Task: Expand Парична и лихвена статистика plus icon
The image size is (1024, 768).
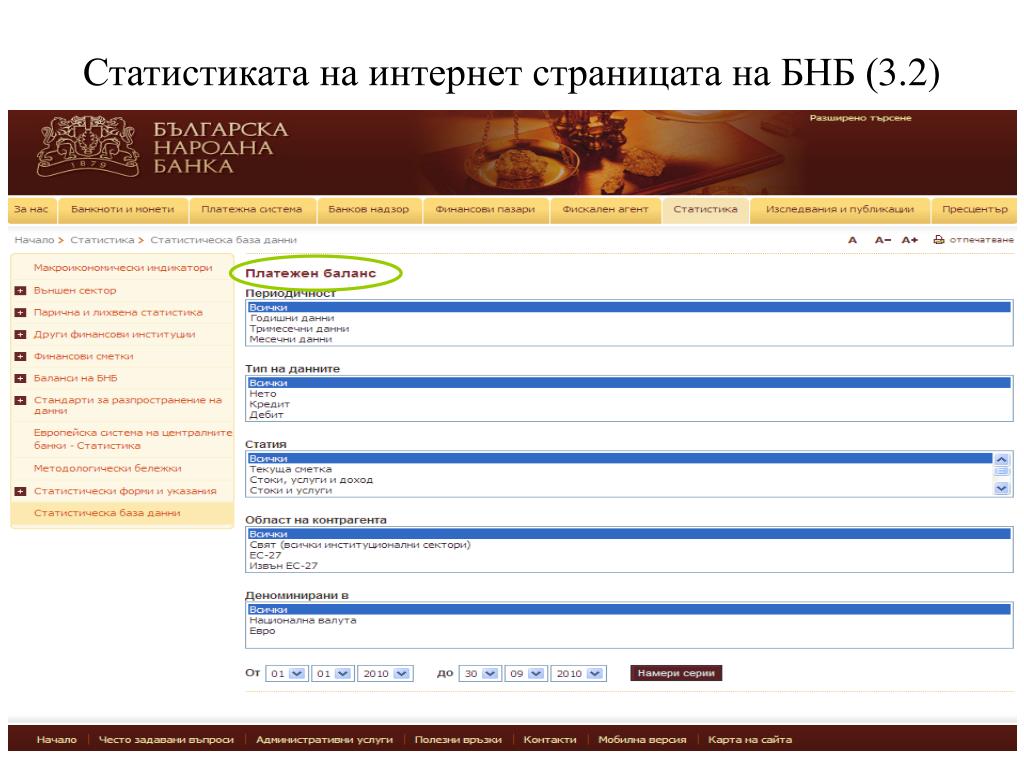Action: 20,313
